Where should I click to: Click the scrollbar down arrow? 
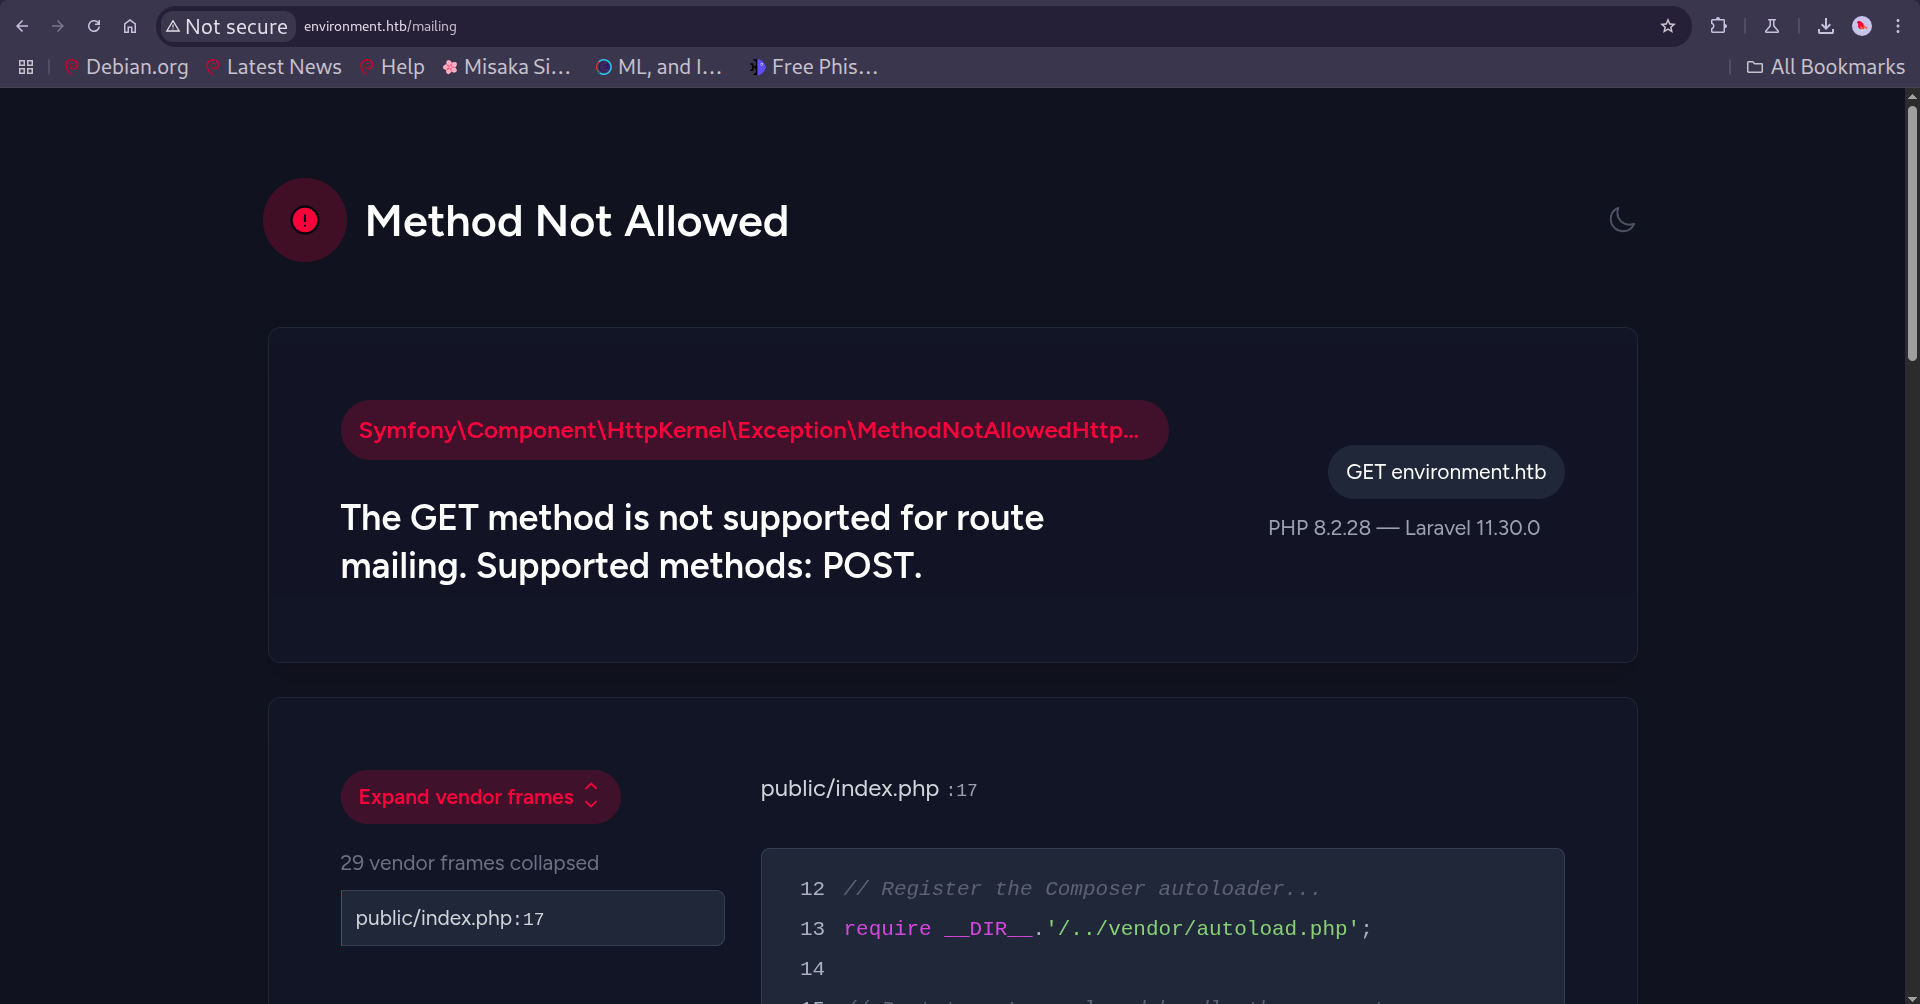[1912, 997]
